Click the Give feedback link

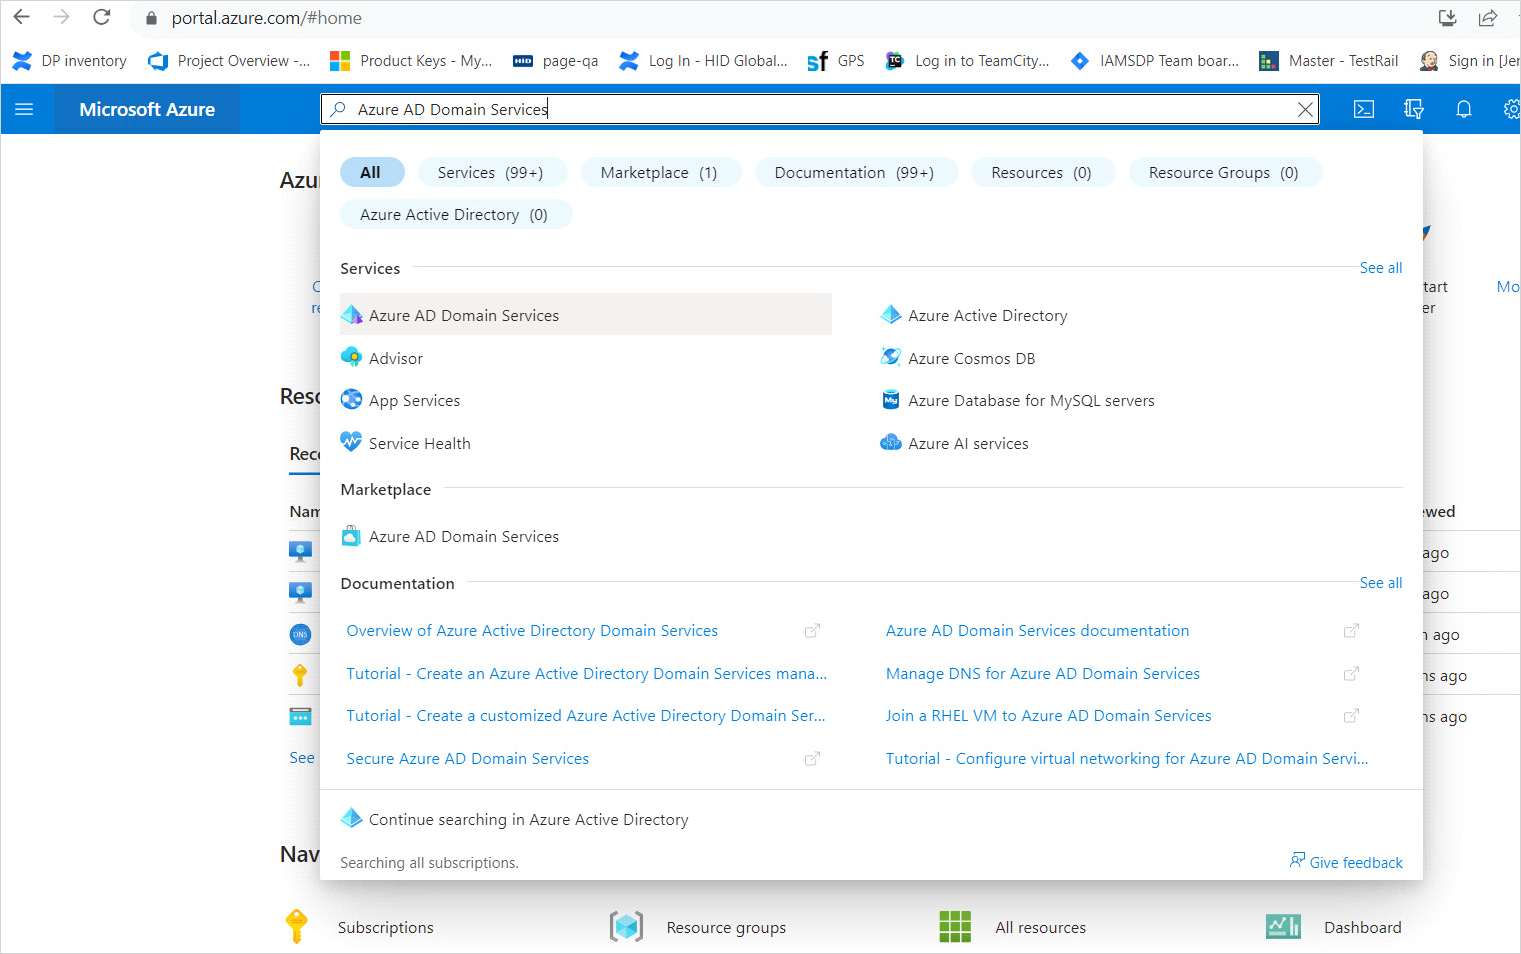(1355, 862)
